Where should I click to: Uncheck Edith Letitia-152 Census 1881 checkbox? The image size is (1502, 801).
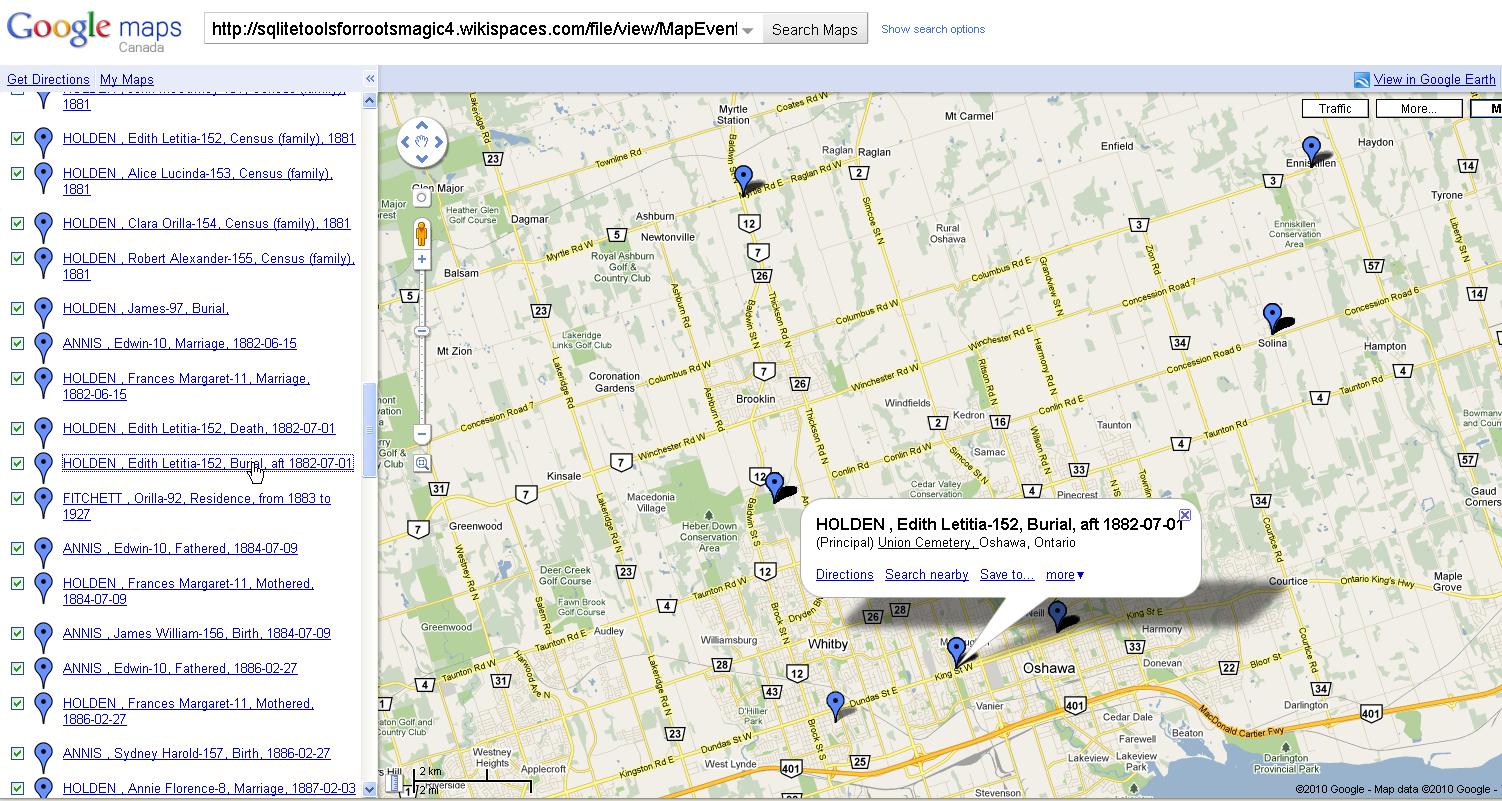(x=17, y=139)
